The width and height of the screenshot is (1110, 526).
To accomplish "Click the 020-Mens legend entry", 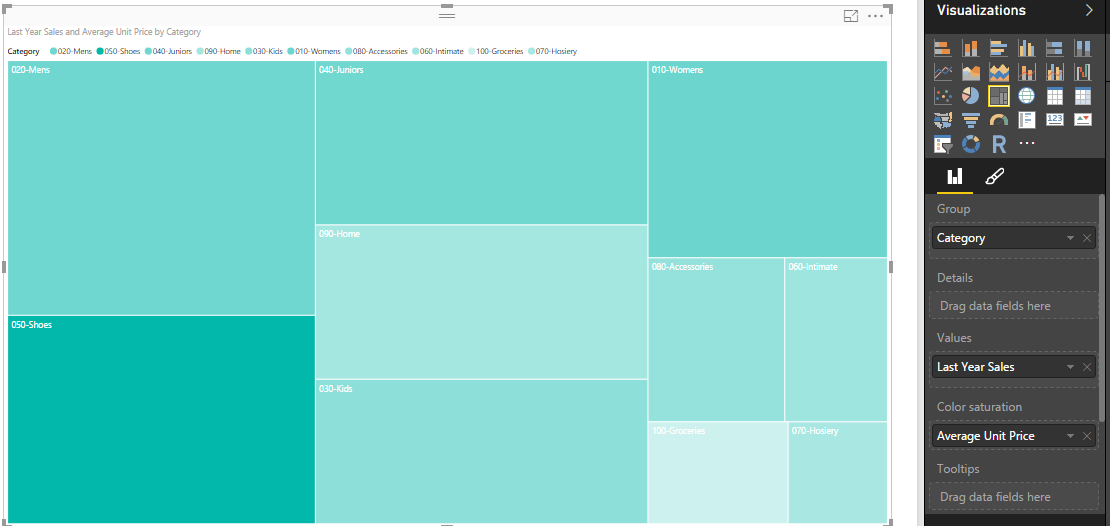I will (x=71, y=51).
